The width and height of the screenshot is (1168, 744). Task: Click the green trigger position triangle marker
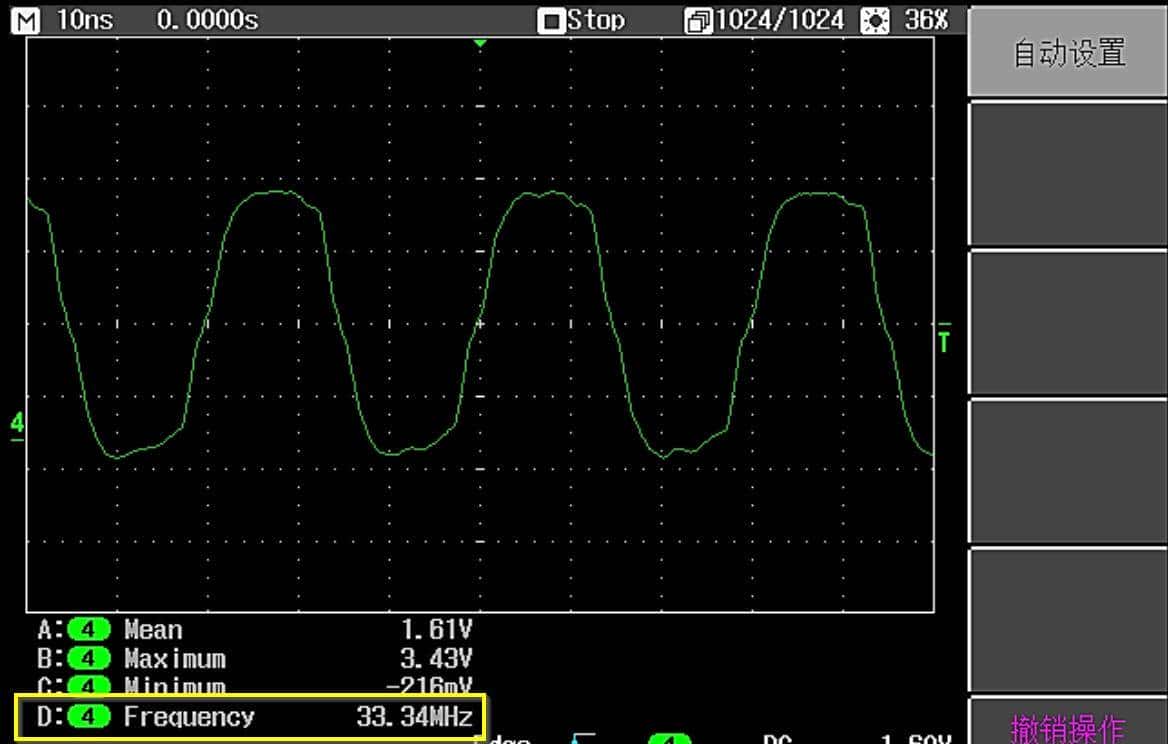480,44
